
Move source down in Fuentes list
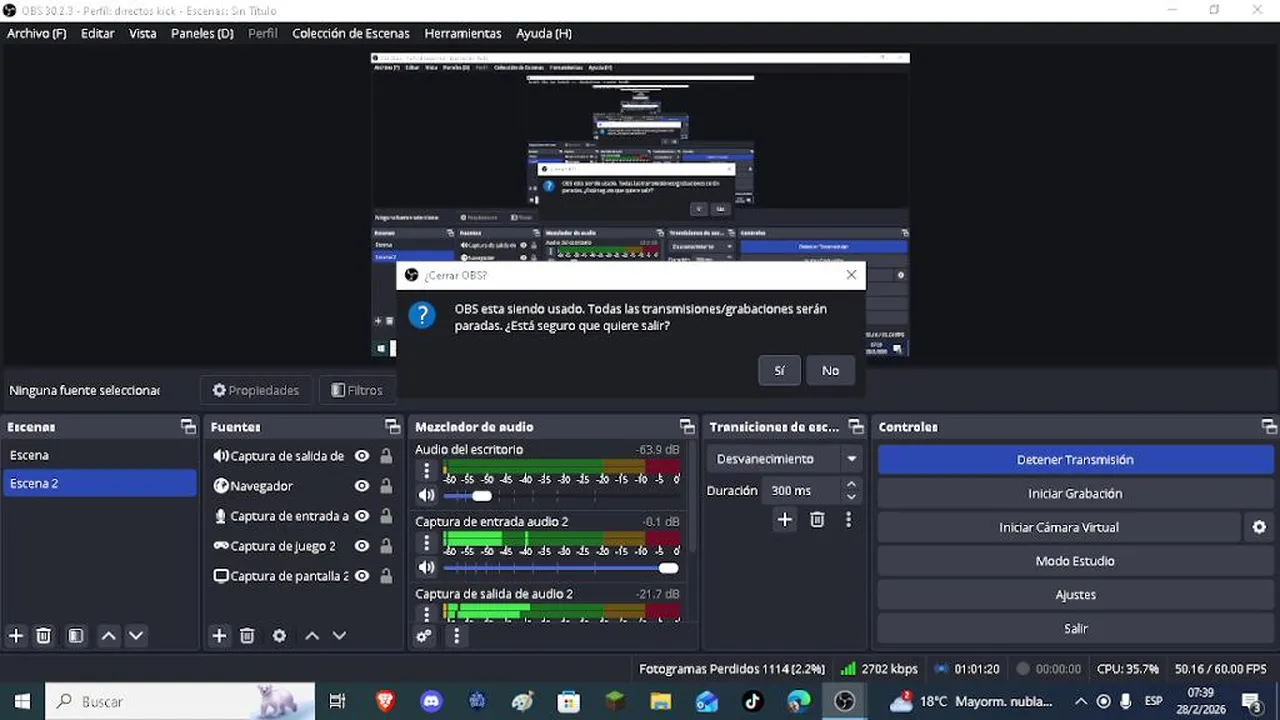[340, 635]
